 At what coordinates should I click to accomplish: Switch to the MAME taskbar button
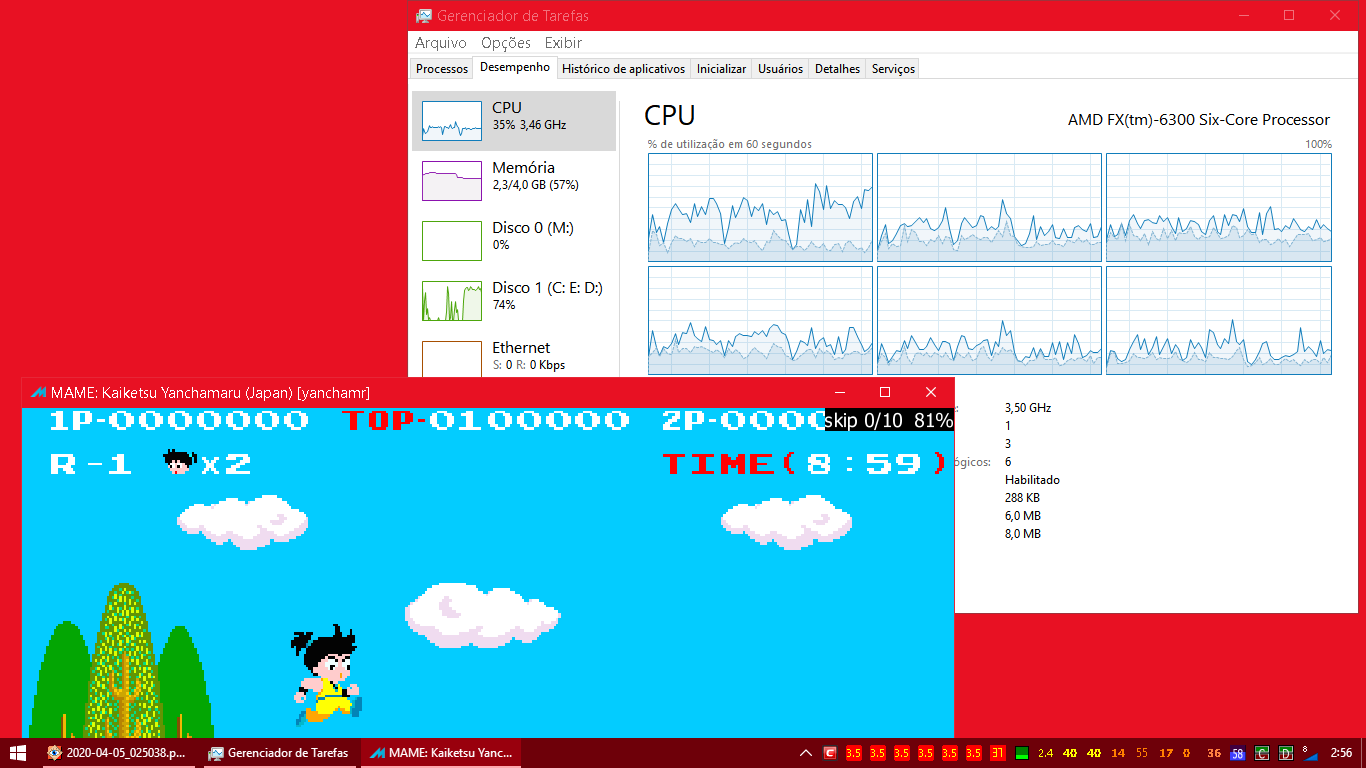tap(441, 753)
